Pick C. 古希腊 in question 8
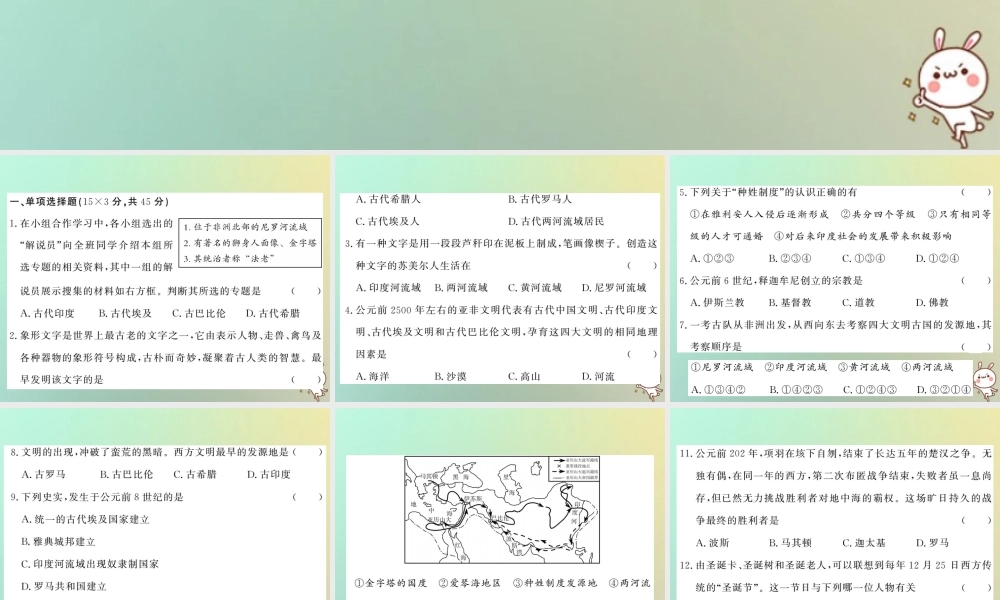The width and height of the screenshot is (1000, 600). point(195,474)
